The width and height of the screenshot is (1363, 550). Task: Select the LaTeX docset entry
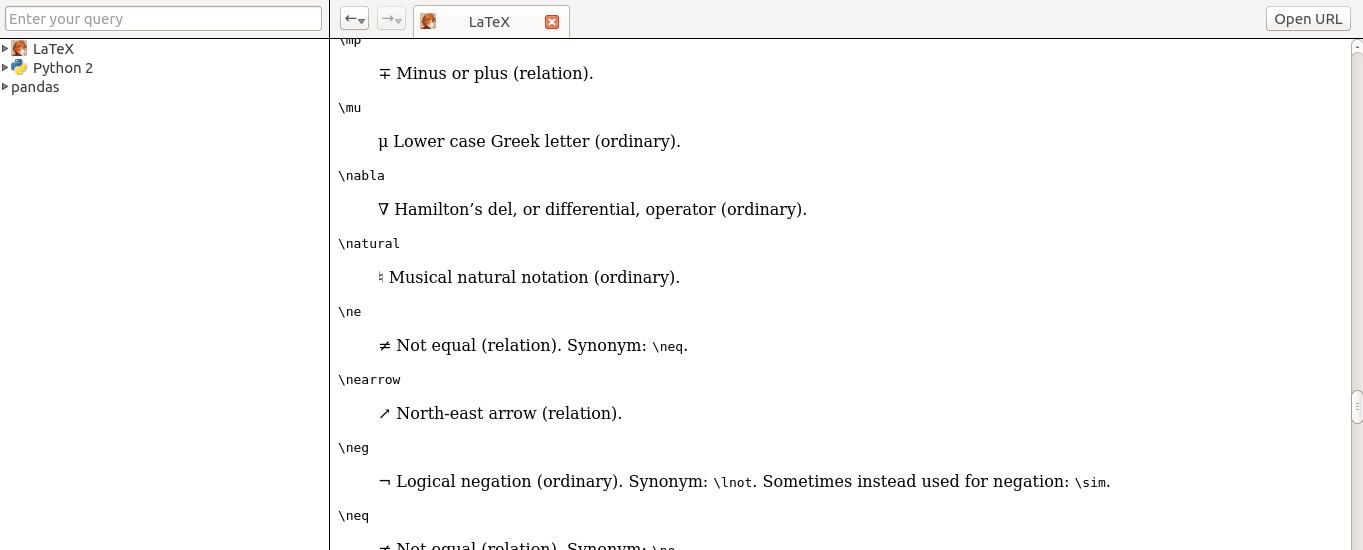(x=53, y=49)
